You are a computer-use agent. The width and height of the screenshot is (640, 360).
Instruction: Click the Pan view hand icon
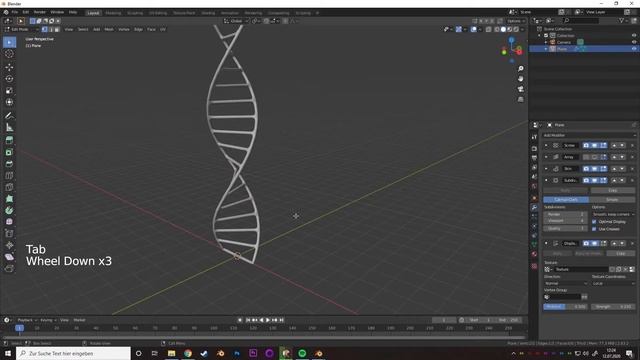tap(520, 79)
